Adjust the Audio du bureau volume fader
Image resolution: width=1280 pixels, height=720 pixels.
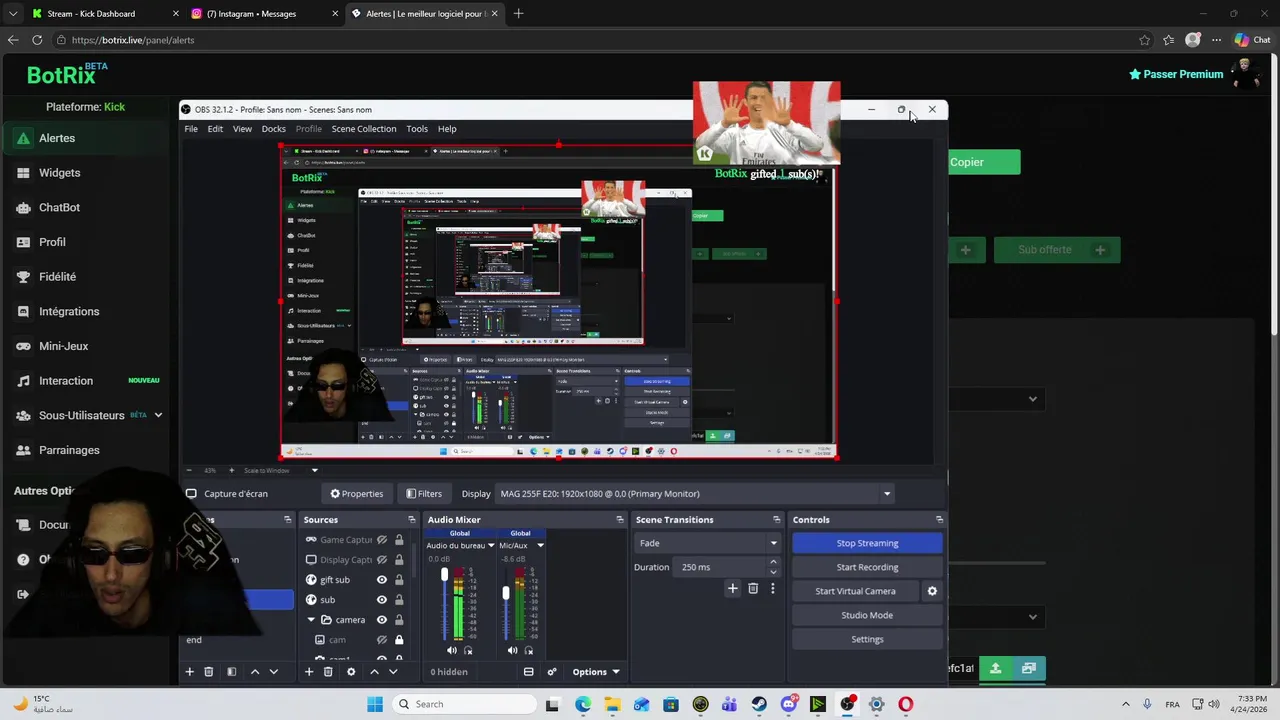pos(445,575)
